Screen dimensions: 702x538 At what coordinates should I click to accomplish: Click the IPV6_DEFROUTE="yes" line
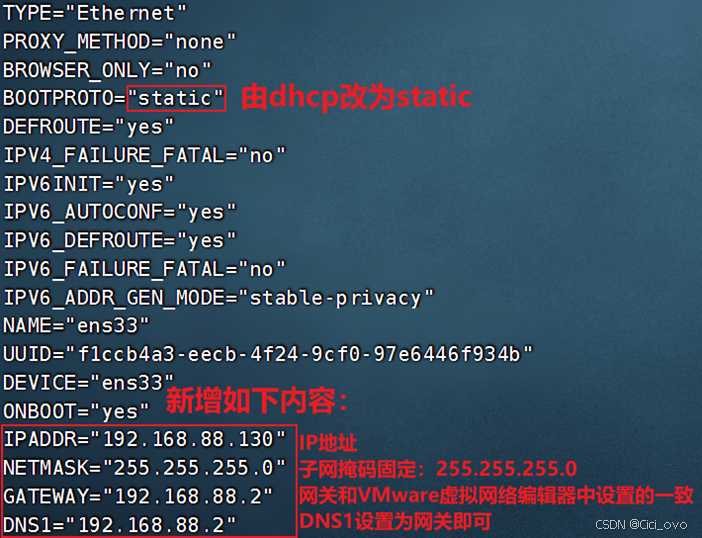tap(119, 241)
